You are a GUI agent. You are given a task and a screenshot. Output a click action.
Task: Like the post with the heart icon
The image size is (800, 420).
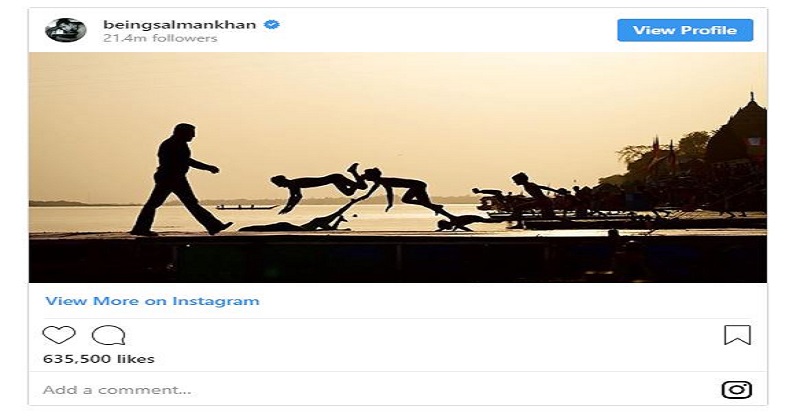click(x=59, y=335)
